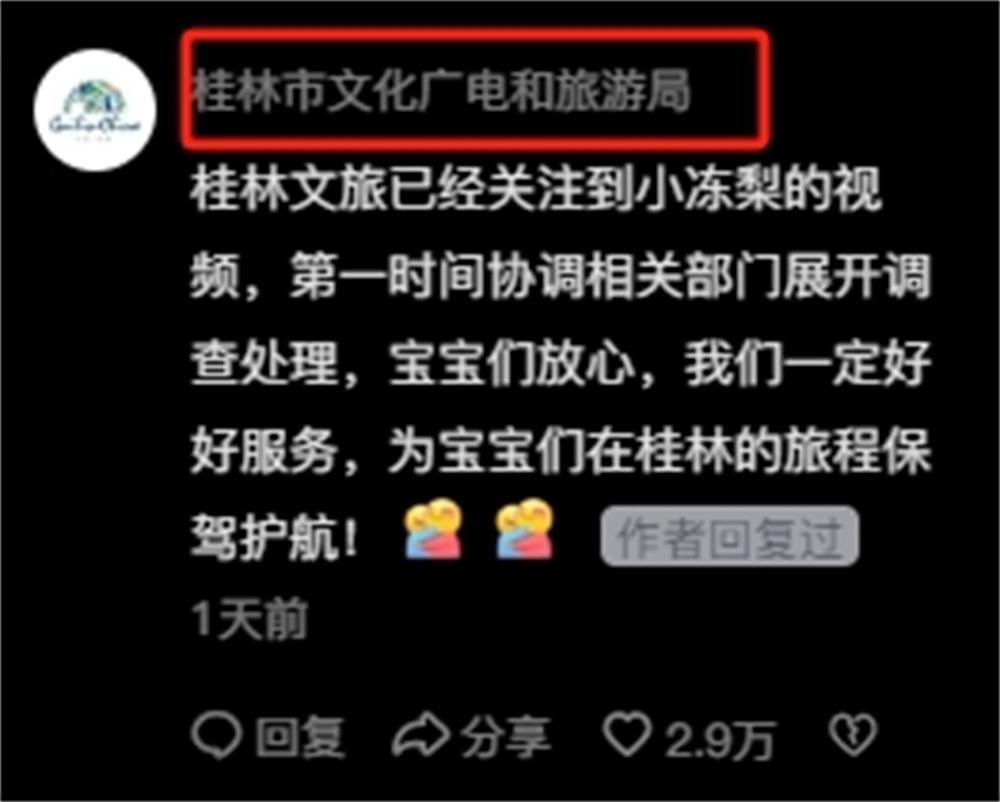Dislike the comment with the broken heart icon

(853, 735)
